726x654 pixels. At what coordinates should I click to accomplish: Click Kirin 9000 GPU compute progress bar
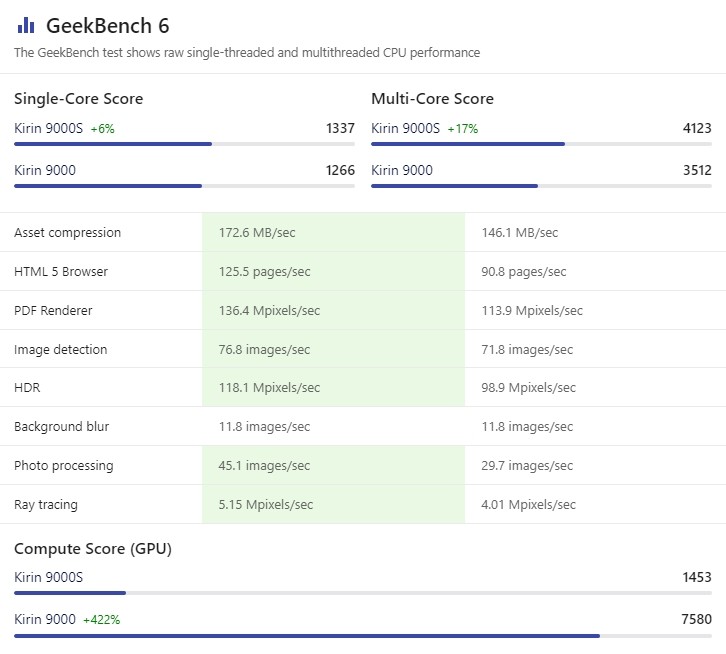click(x=307, y=635)
